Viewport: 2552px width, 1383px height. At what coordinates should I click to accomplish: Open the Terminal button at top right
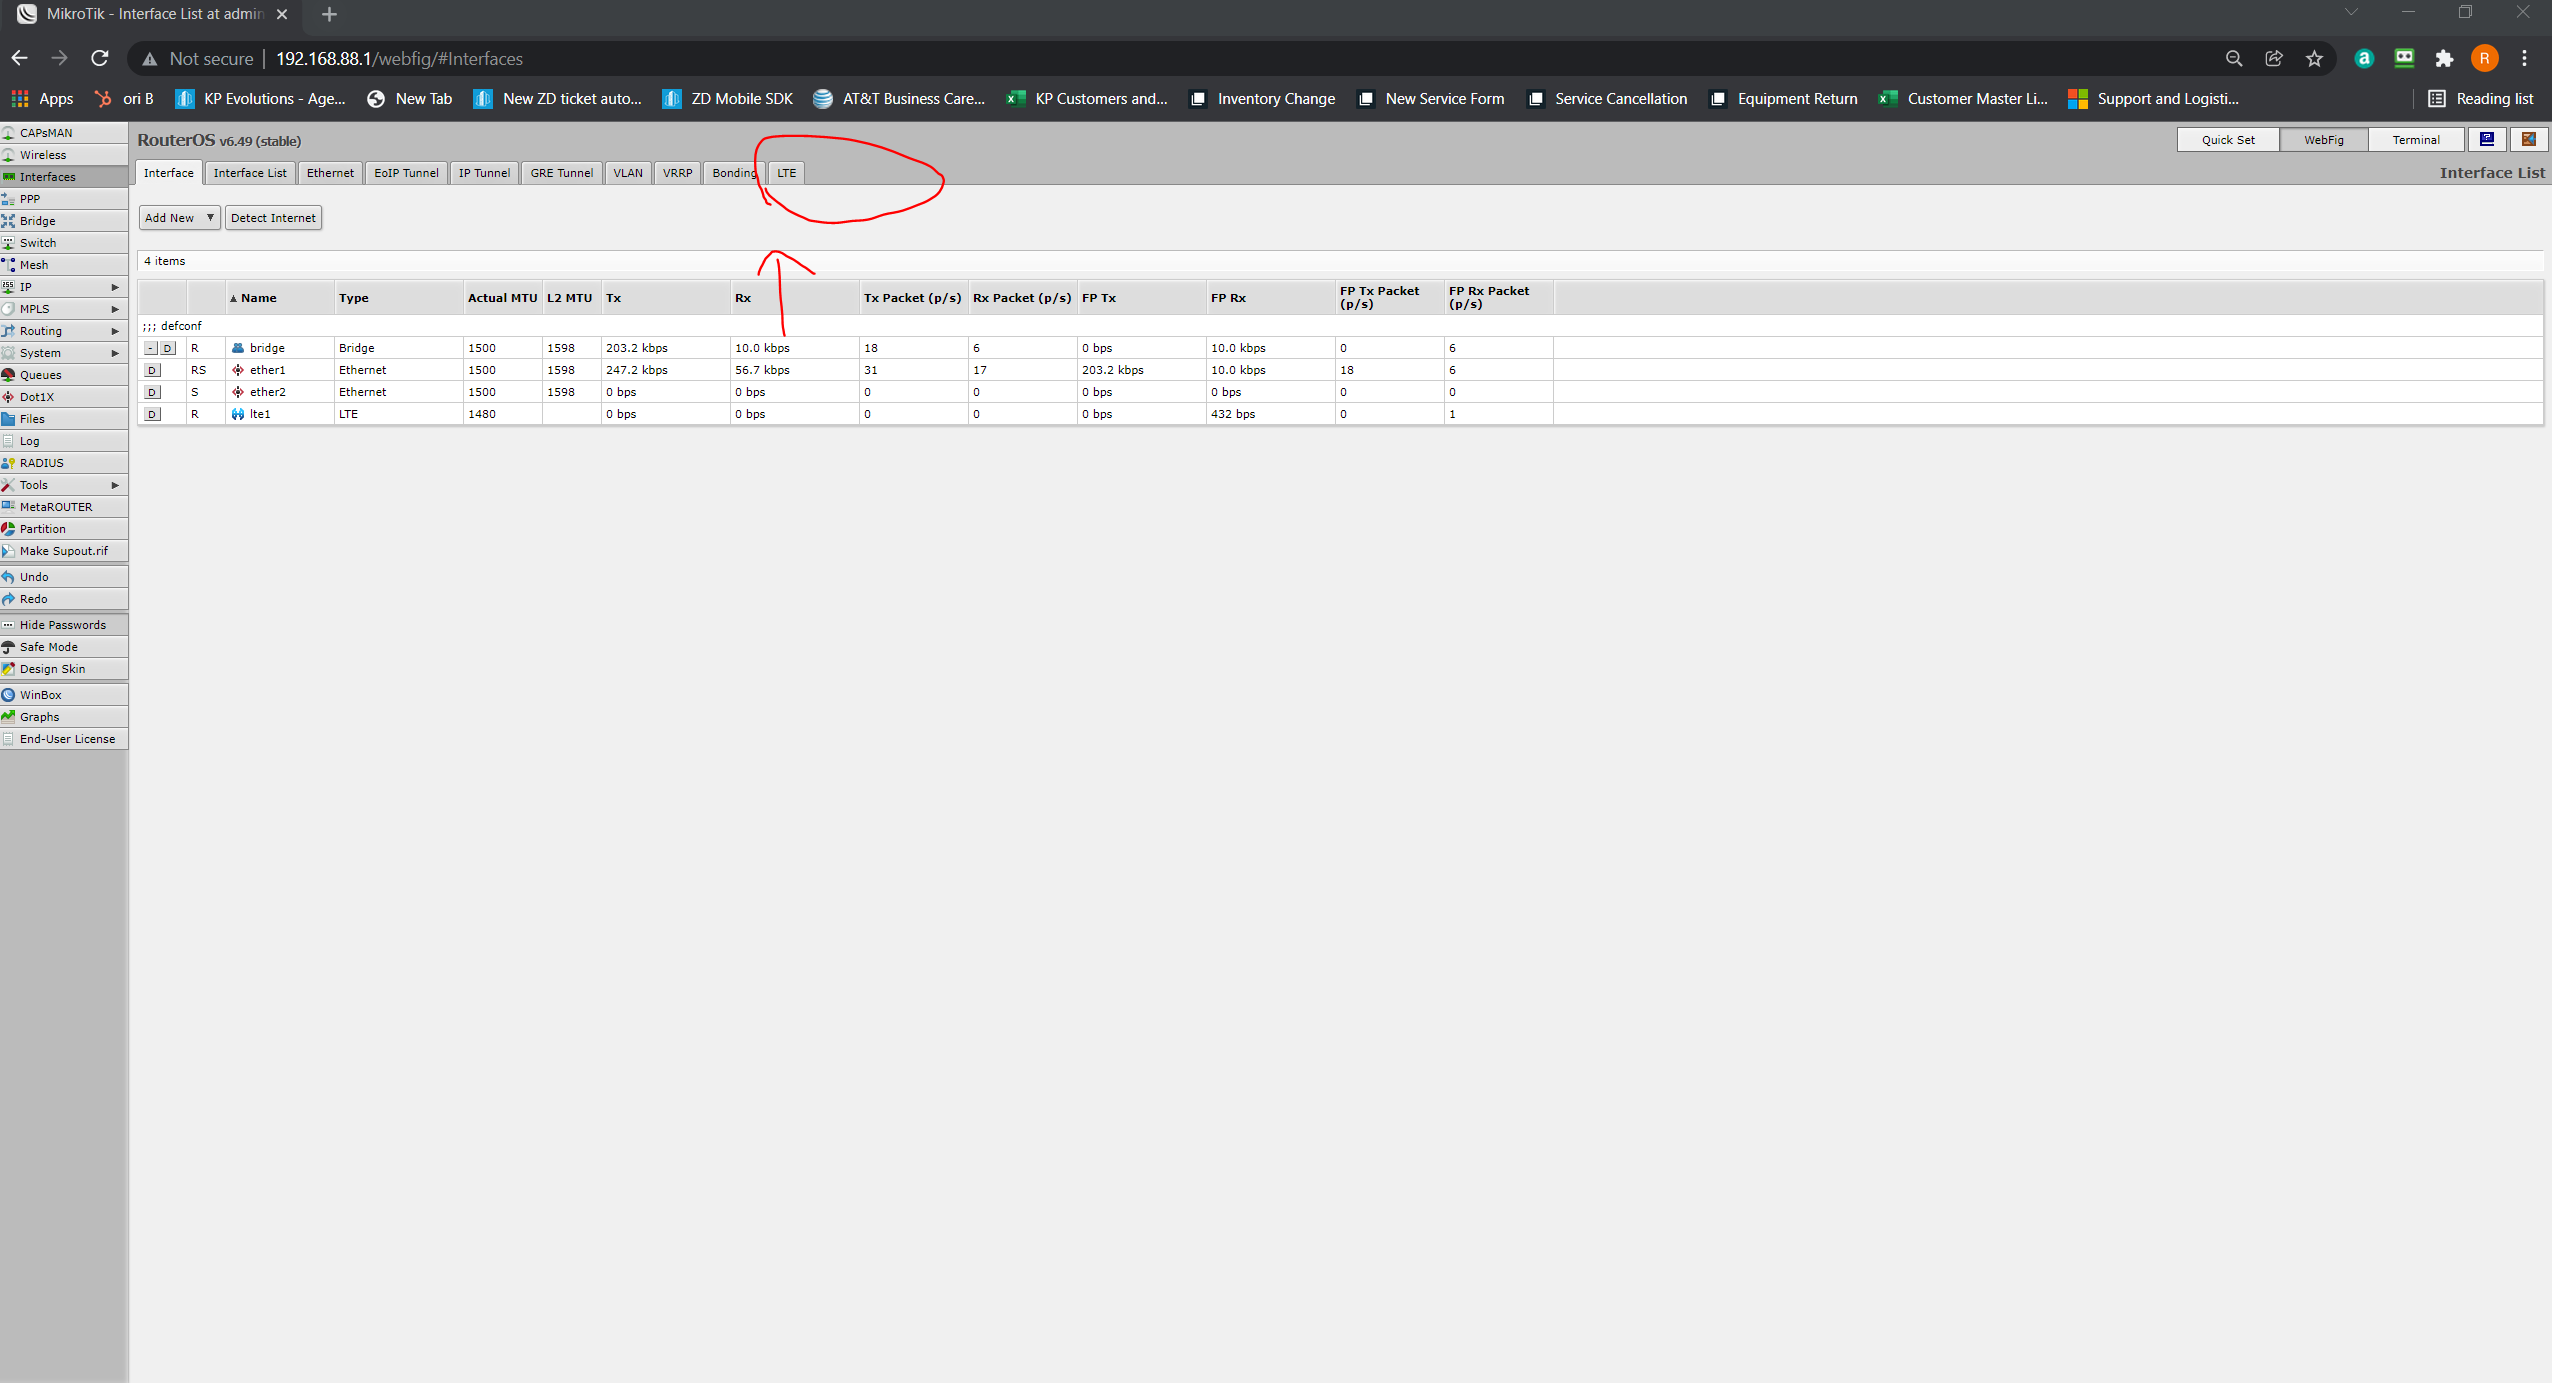pyautogui.click(x=2415, y=140)
